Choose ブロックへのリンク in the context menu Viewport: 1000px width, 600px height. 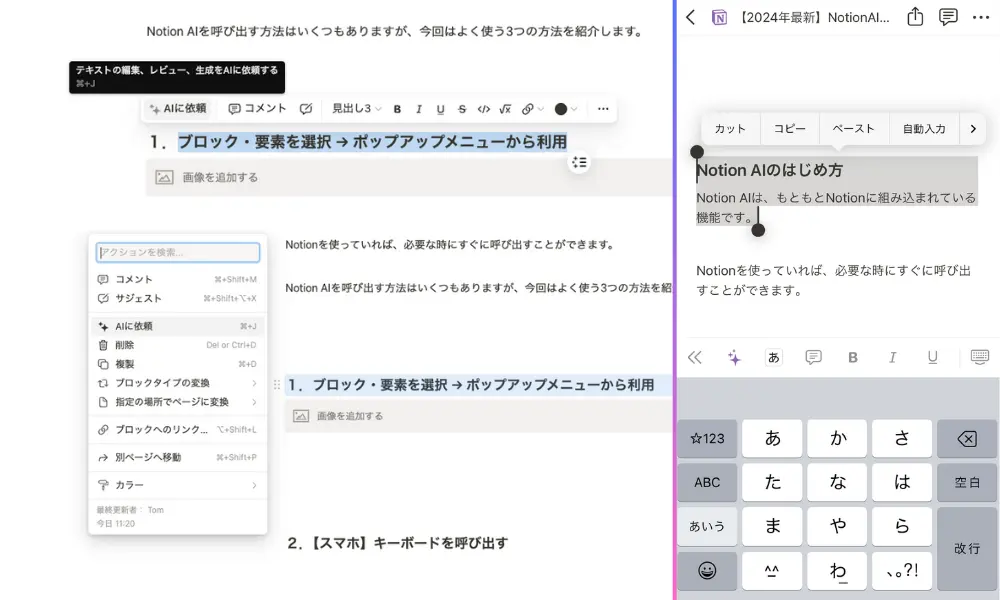177,430
